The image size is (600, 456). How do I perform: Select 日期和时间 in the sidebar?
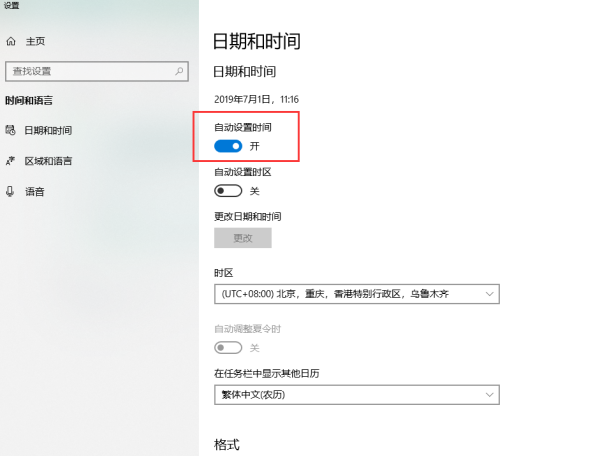point(48,130)
